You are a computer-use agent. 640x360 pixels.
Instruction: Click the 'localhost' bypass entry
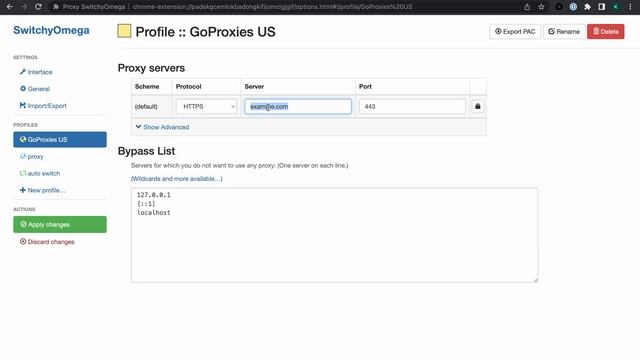(x=153, y=213)
